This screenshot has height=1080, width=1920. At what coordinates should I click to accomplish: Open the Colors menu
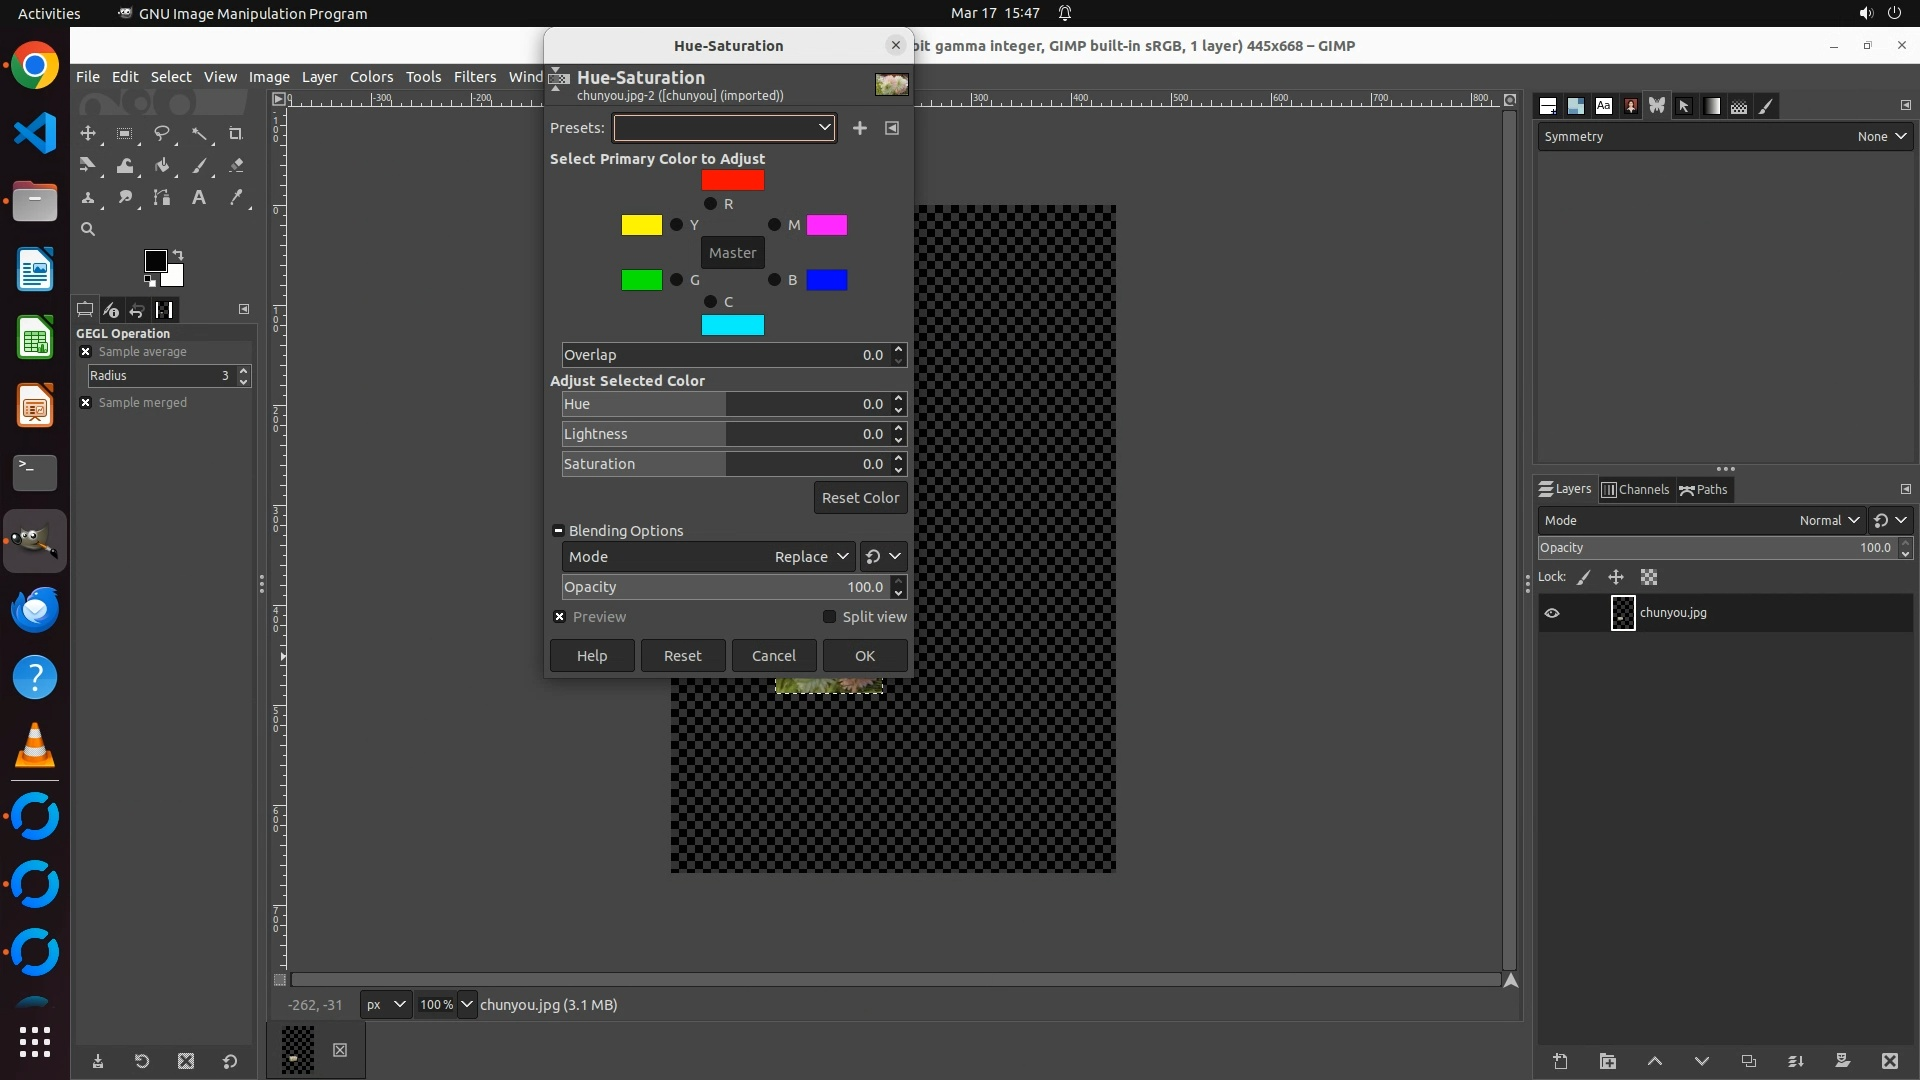371,77
